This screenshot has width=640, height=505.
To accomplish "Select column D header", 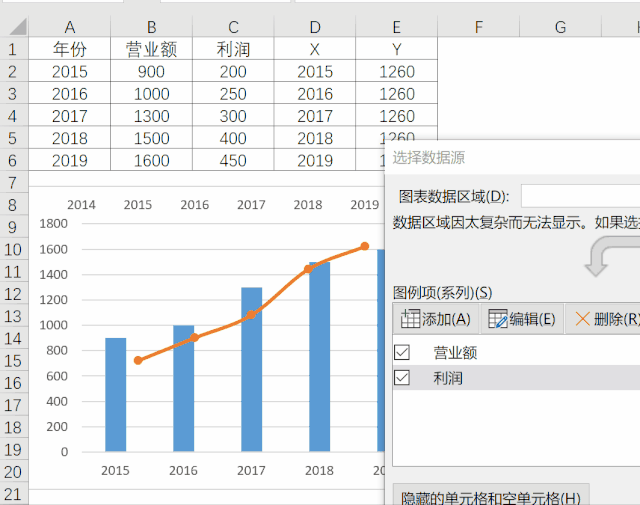I will [315, 27].
